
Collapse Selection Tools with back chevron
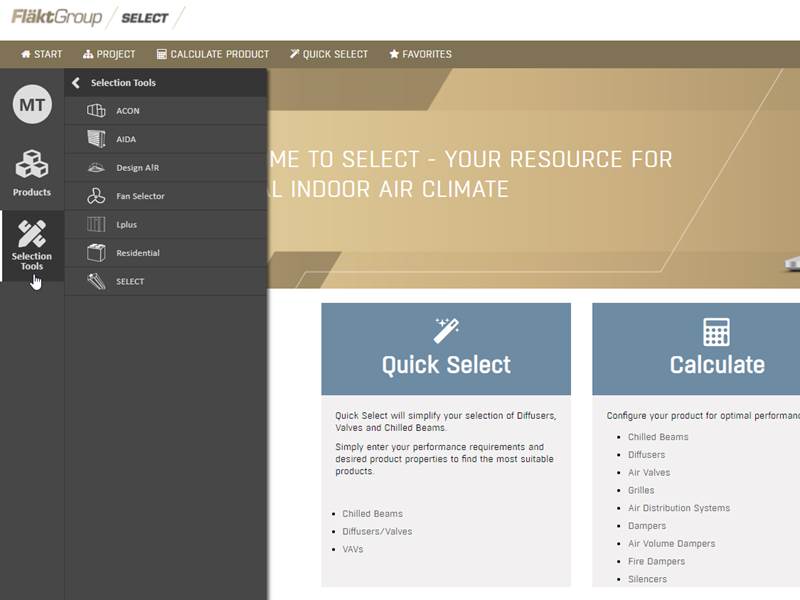[76, 83]
